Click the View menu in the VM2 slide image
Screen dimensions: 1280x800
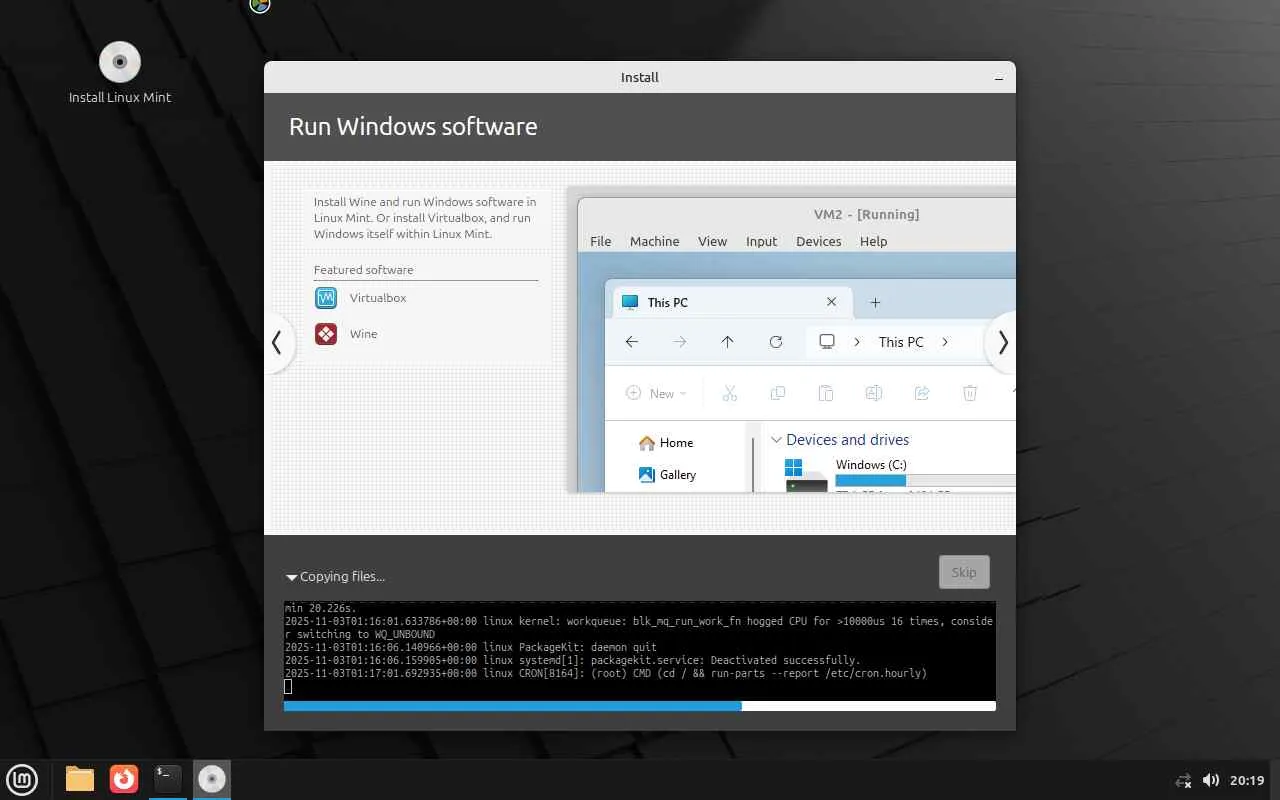pos(712,241)
